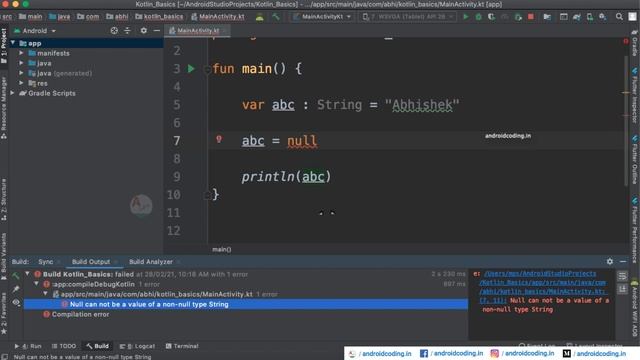640x360 pixels.
Task: Click the red error bulb on line 7
Action: click(x=219, y=140)
